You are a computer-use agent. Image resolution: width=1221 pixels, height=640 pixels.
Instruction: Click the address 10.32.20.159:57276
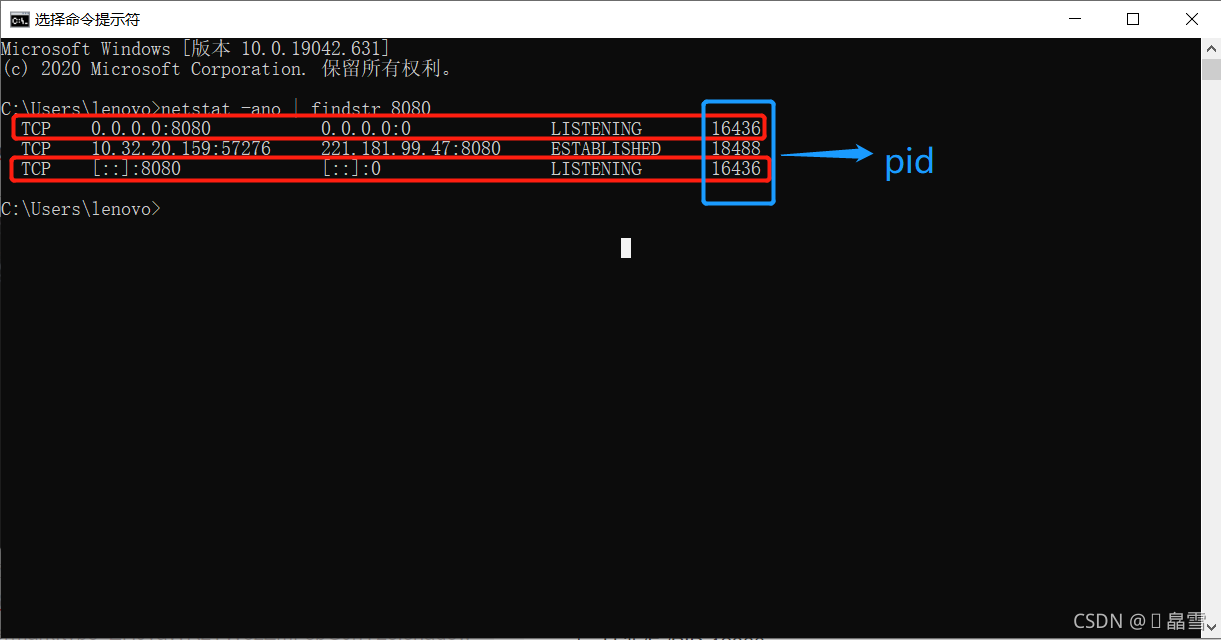coord(181,149)
